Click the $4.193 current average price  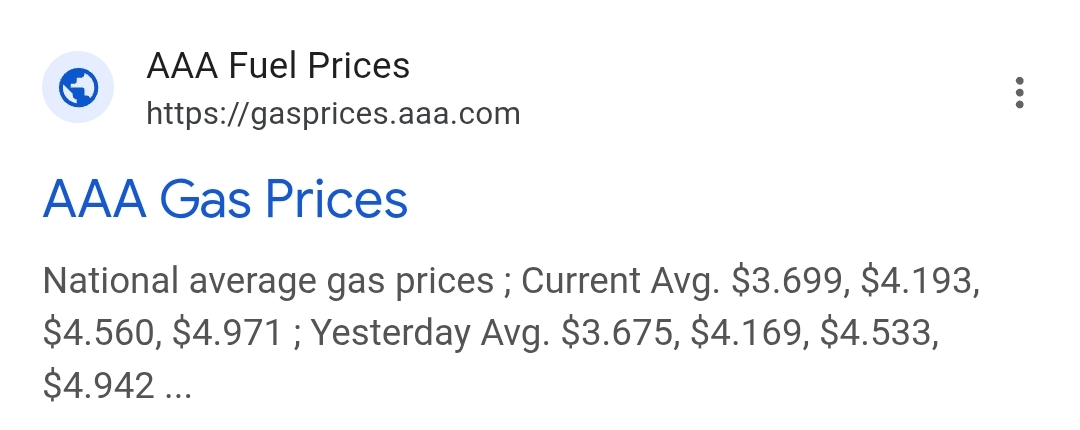pos(916,281)
